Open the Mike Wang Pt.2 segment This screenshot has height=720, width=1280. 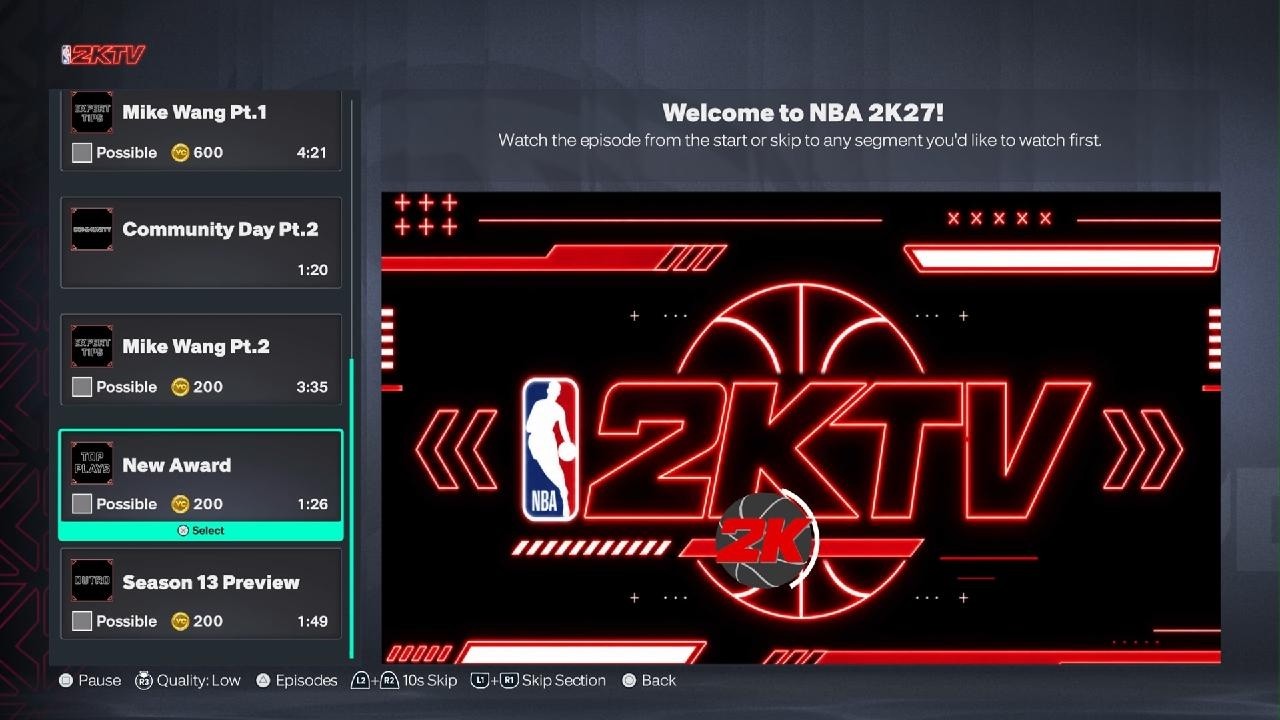coord(201,359)
